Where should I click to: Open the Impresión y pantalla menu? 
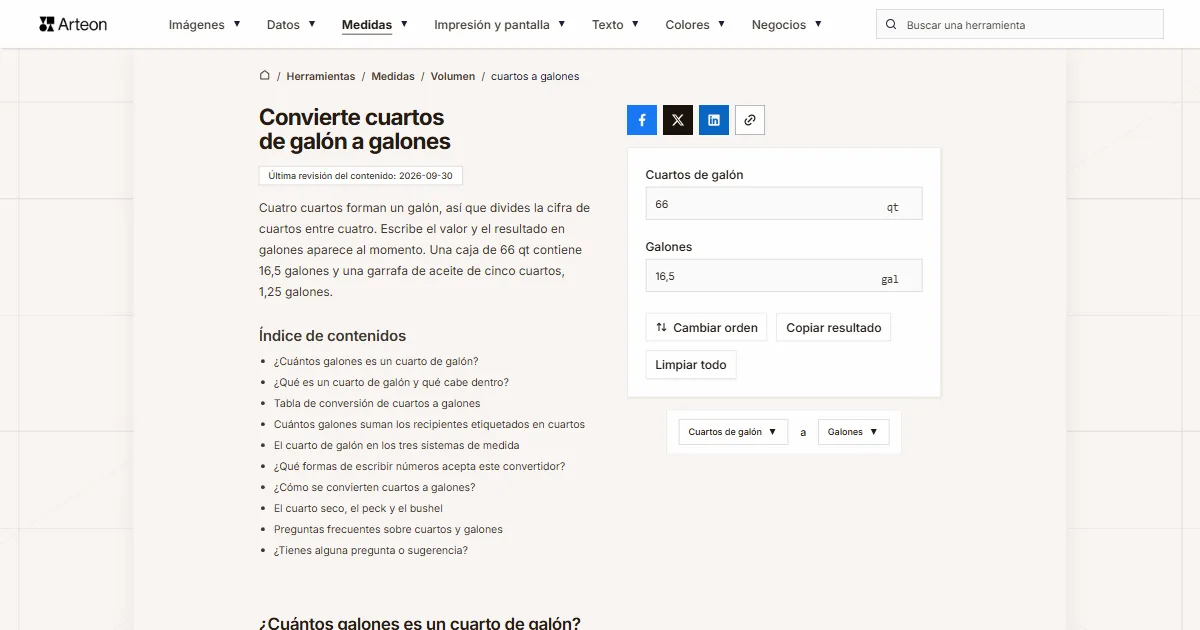pyautogui.click(x=500, y=25)
